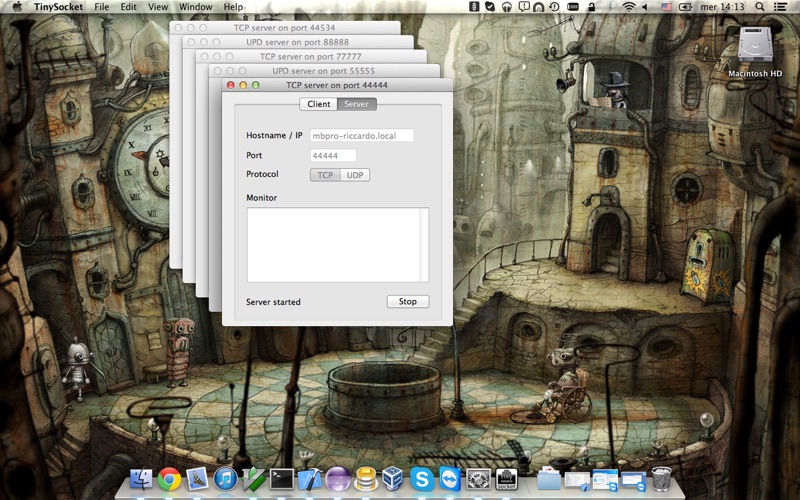The width and height of the screenshot is (800, 500).
Task: Launch Google Chrome from the dock
Action: coord(169,480)
